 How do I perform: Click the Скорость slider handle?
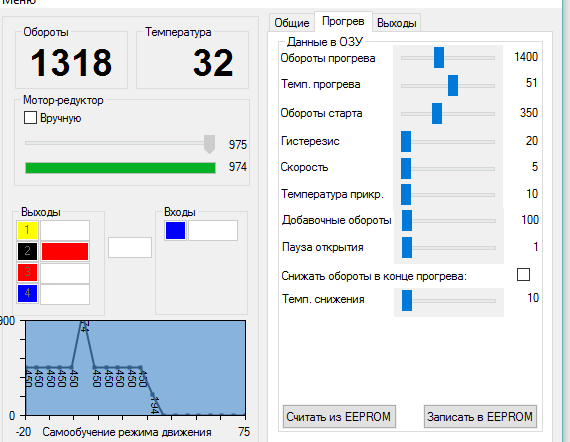coord(406,168)
